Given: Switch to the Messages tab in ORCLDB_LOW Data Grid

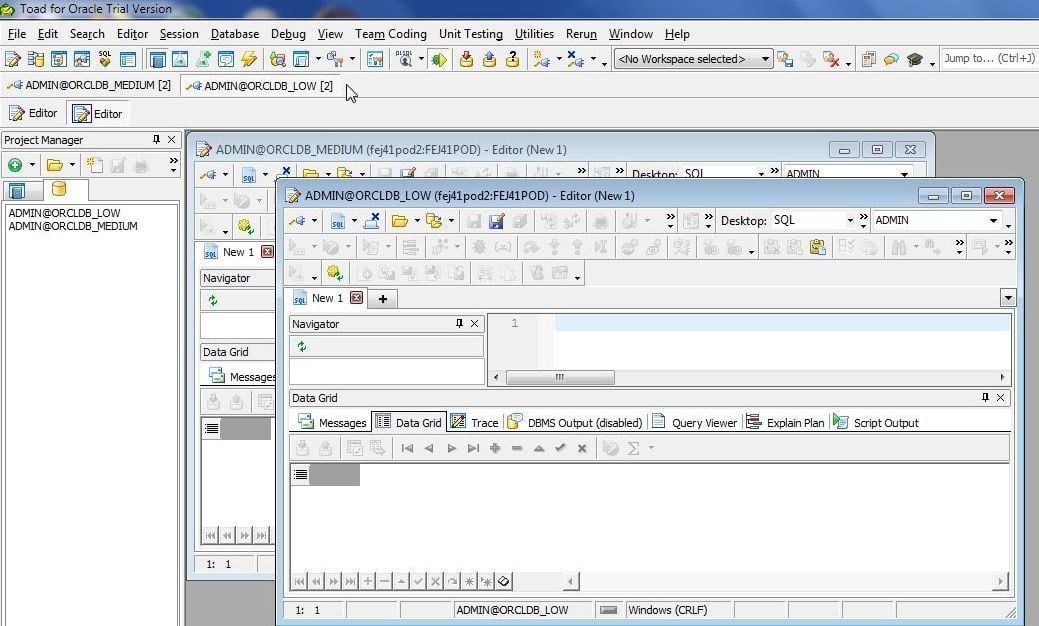Looking at the screenshot, I should [332, 422].
